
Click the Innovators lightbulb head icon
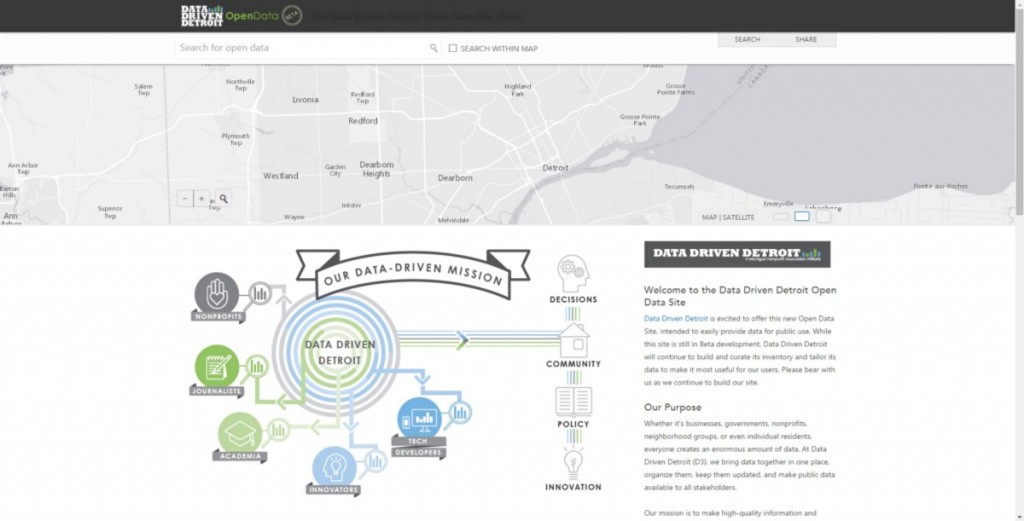334,467
